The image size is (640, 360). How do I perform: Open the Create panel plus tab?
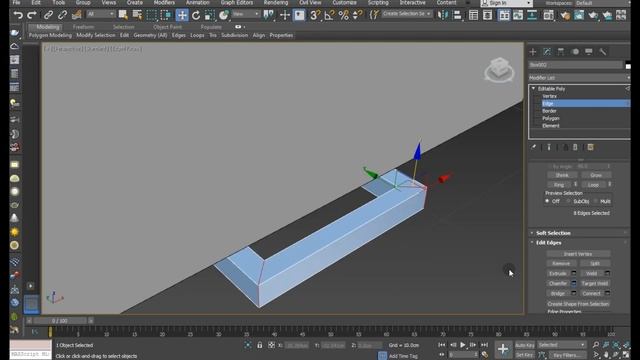coord(533,51)
